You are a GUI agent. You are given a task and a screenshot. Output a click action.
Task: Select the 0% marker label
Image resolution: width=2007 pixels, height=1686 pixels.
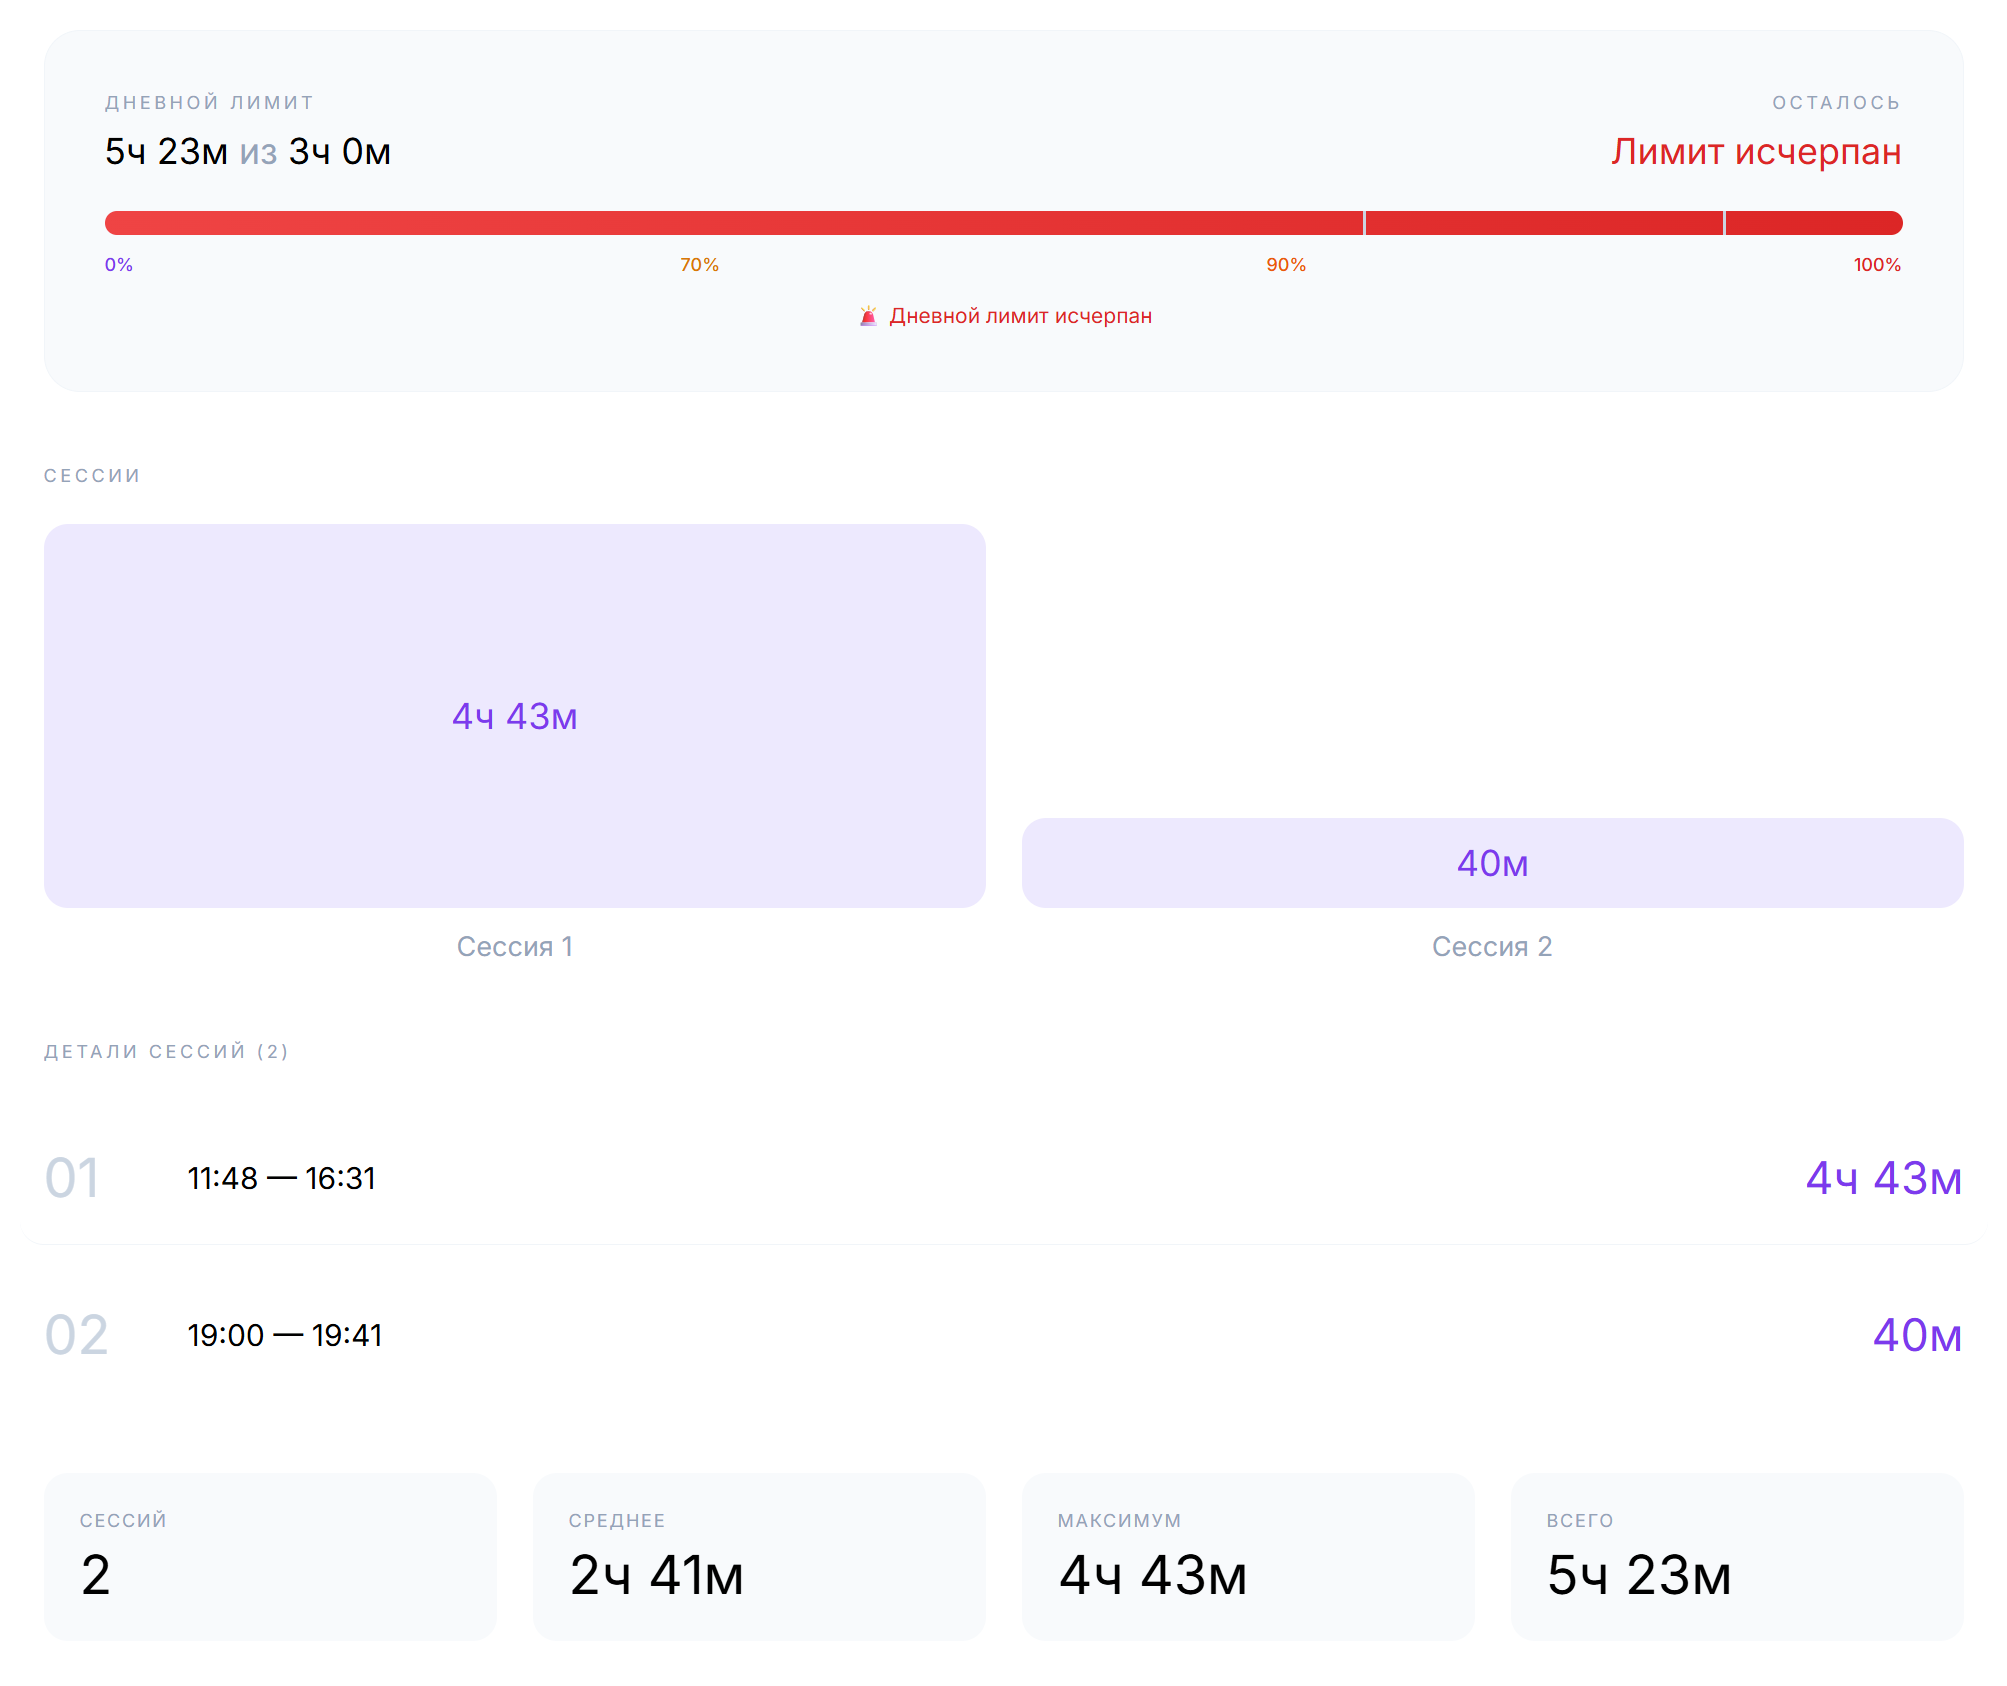[117, 265]
